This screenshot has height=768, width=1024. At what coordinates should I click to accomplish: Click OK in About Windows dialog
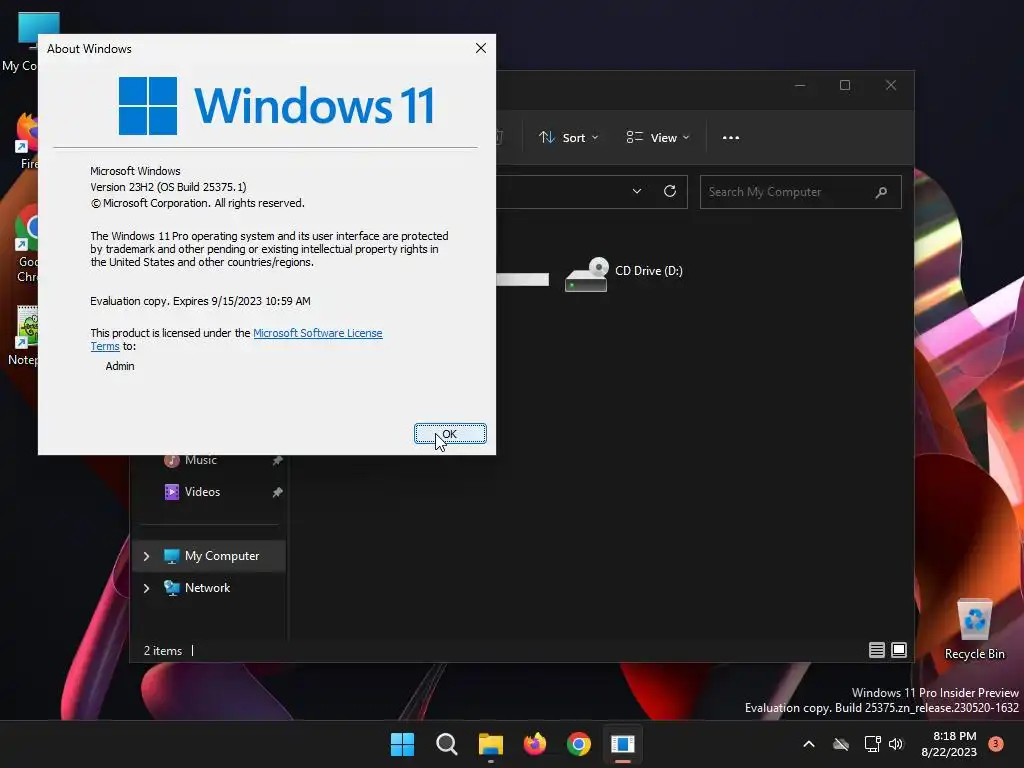pos(450,434)
